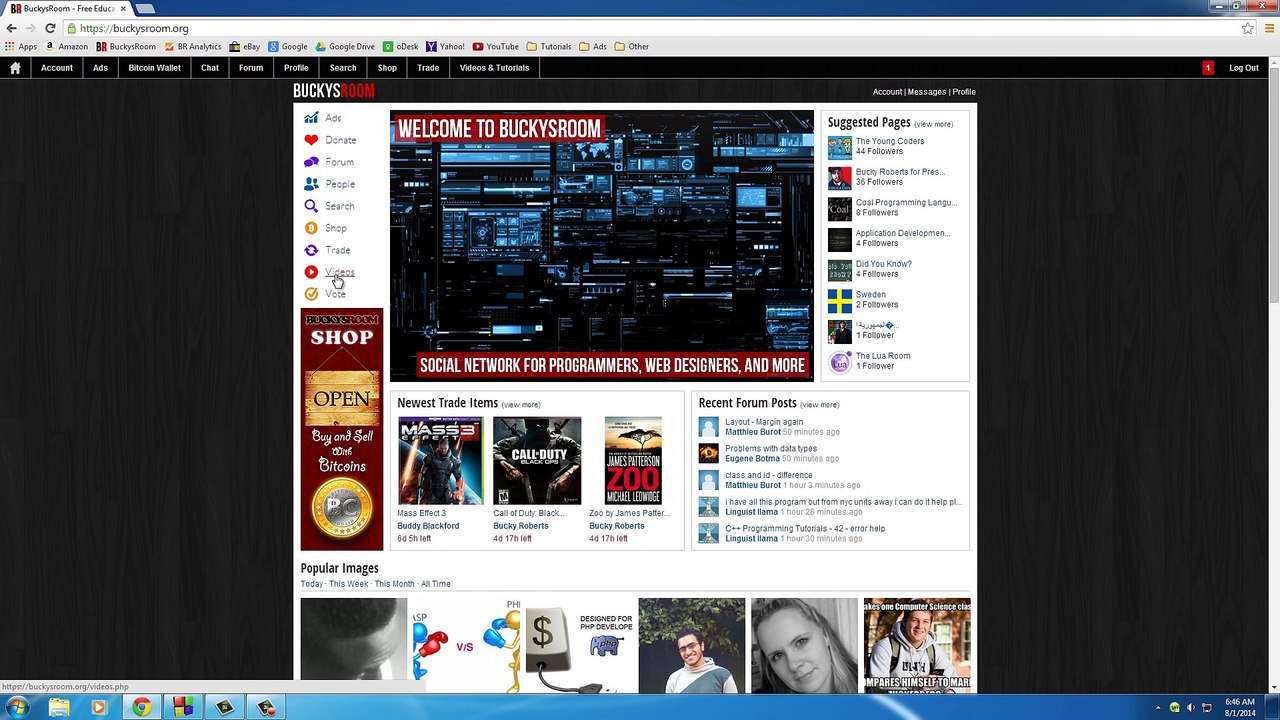1280x720 pixels.
Task: Open the Apps bookmarks shortcut
Action: [21, 46]
